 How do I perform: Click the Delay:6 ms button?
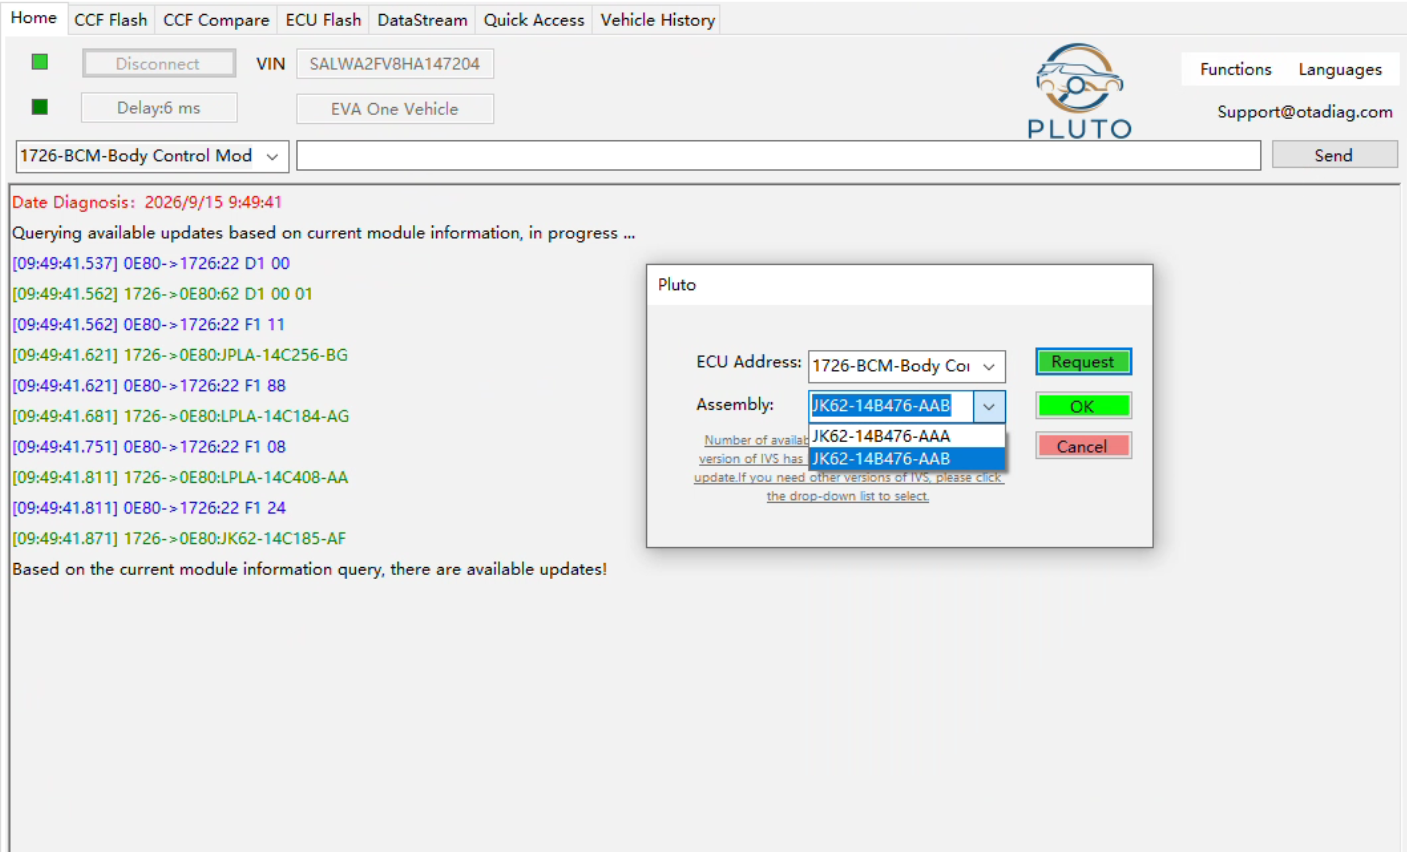click(159, 108)
